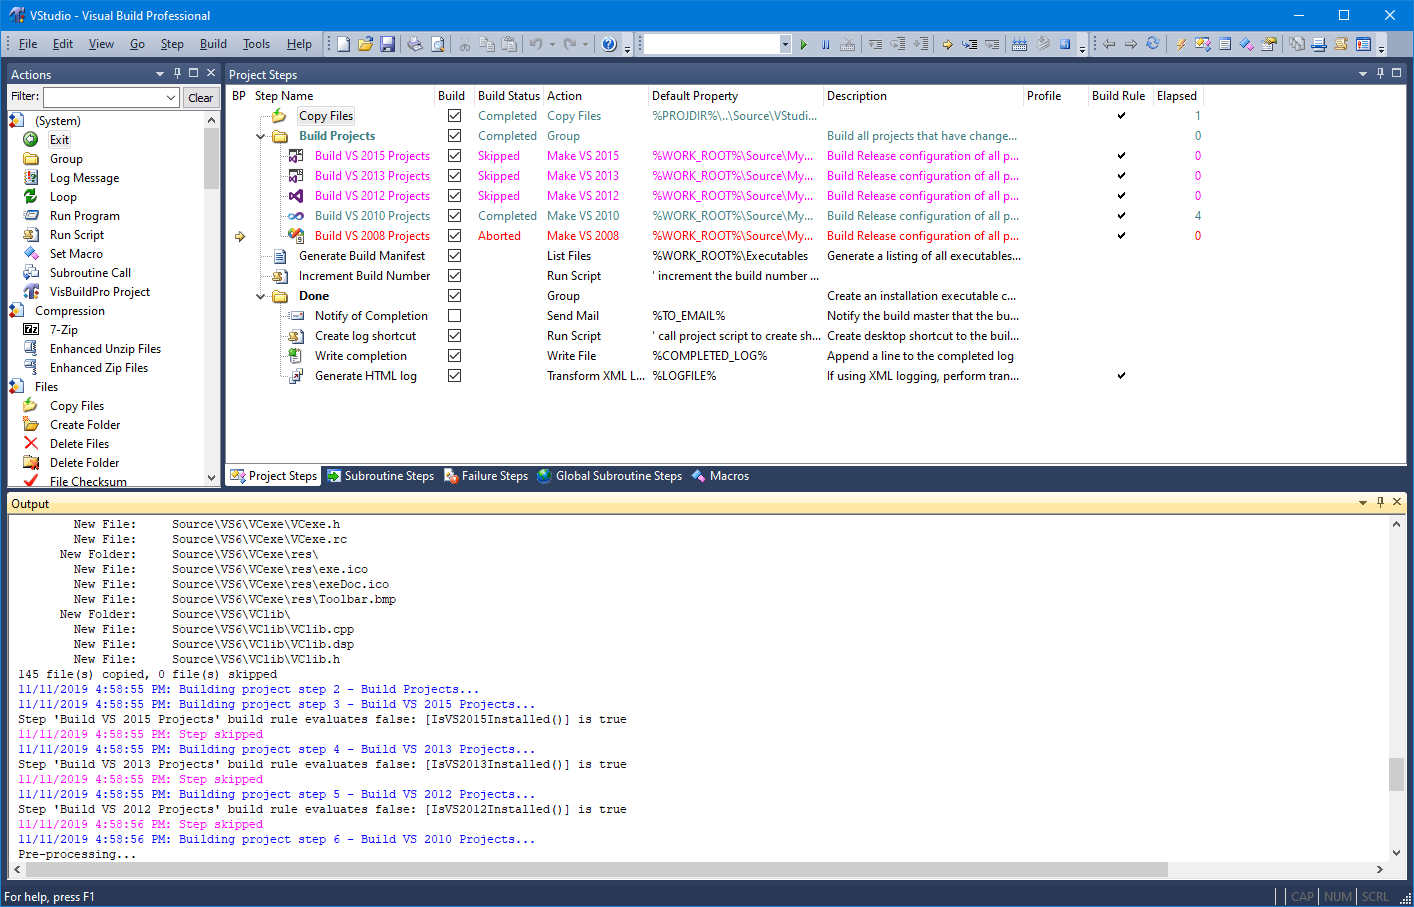1414x907 pixels.
Task: Switch to the Global Subroutine Steps tab
Action: click(610, 476)
